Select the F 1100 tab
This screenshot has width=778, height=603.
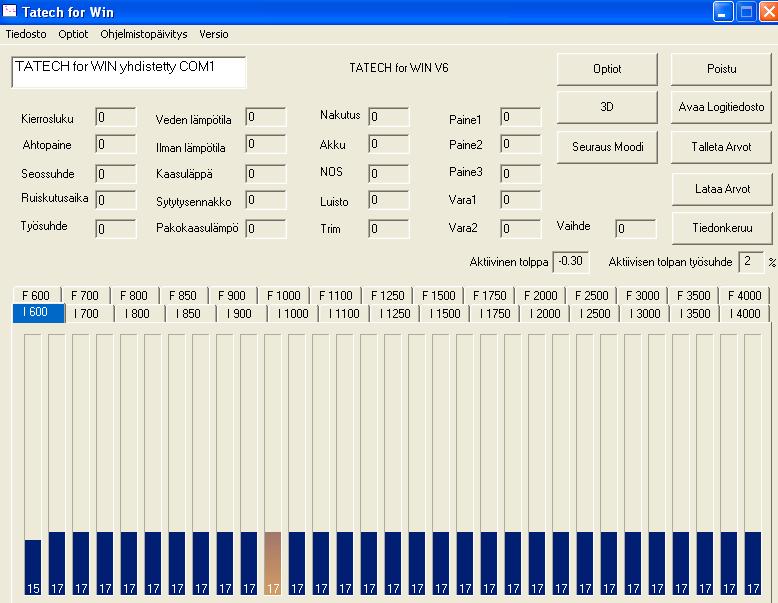[336, 296]
